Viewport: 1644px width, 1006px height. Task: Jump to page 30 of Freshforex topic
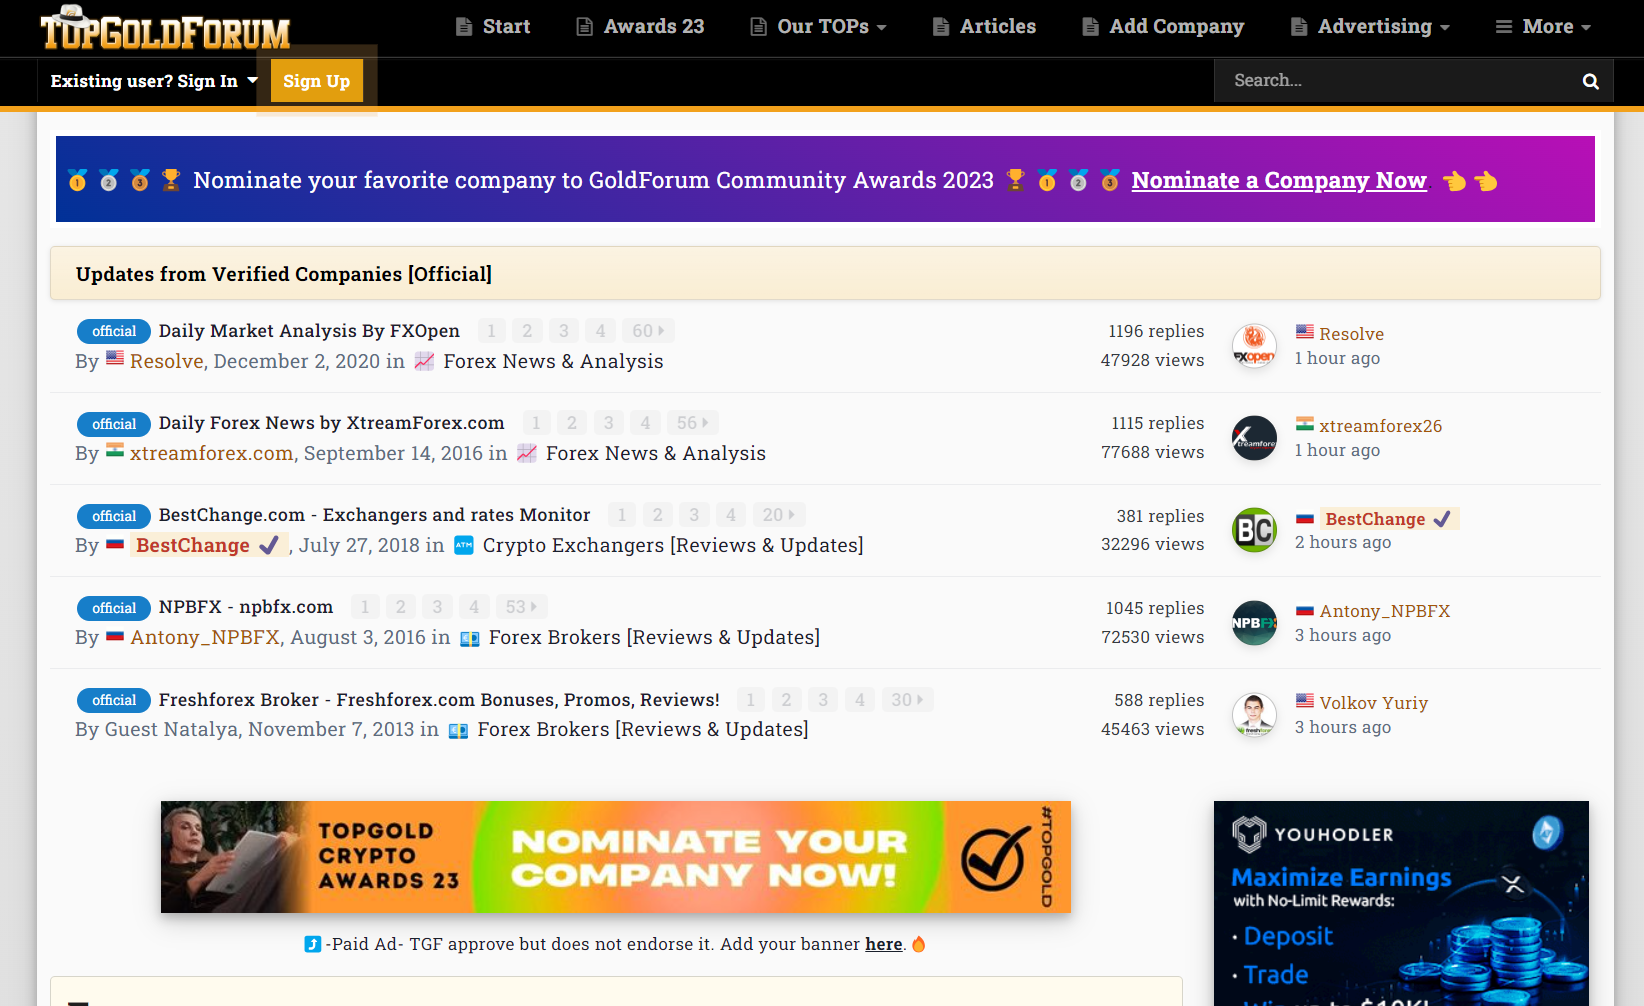(x=908, y=700)
